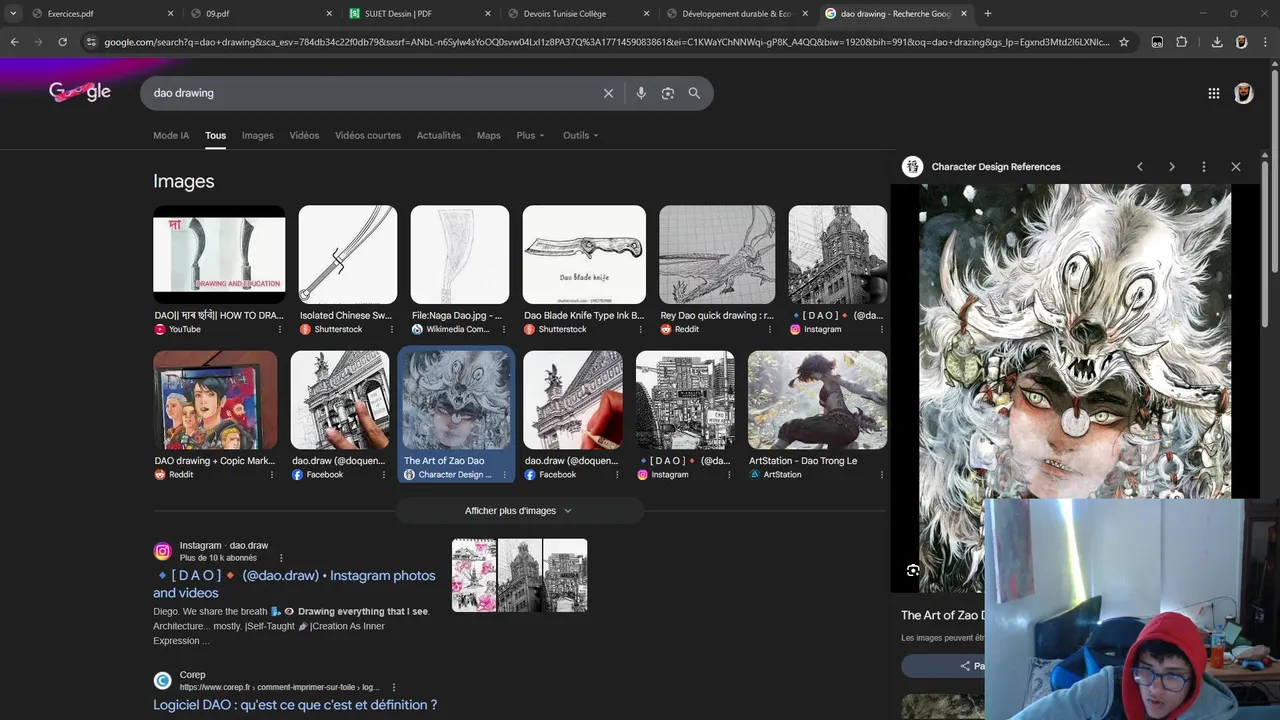Switch to the Vidéos tab
Screen dimensions: 1280x720
point(304,135)
